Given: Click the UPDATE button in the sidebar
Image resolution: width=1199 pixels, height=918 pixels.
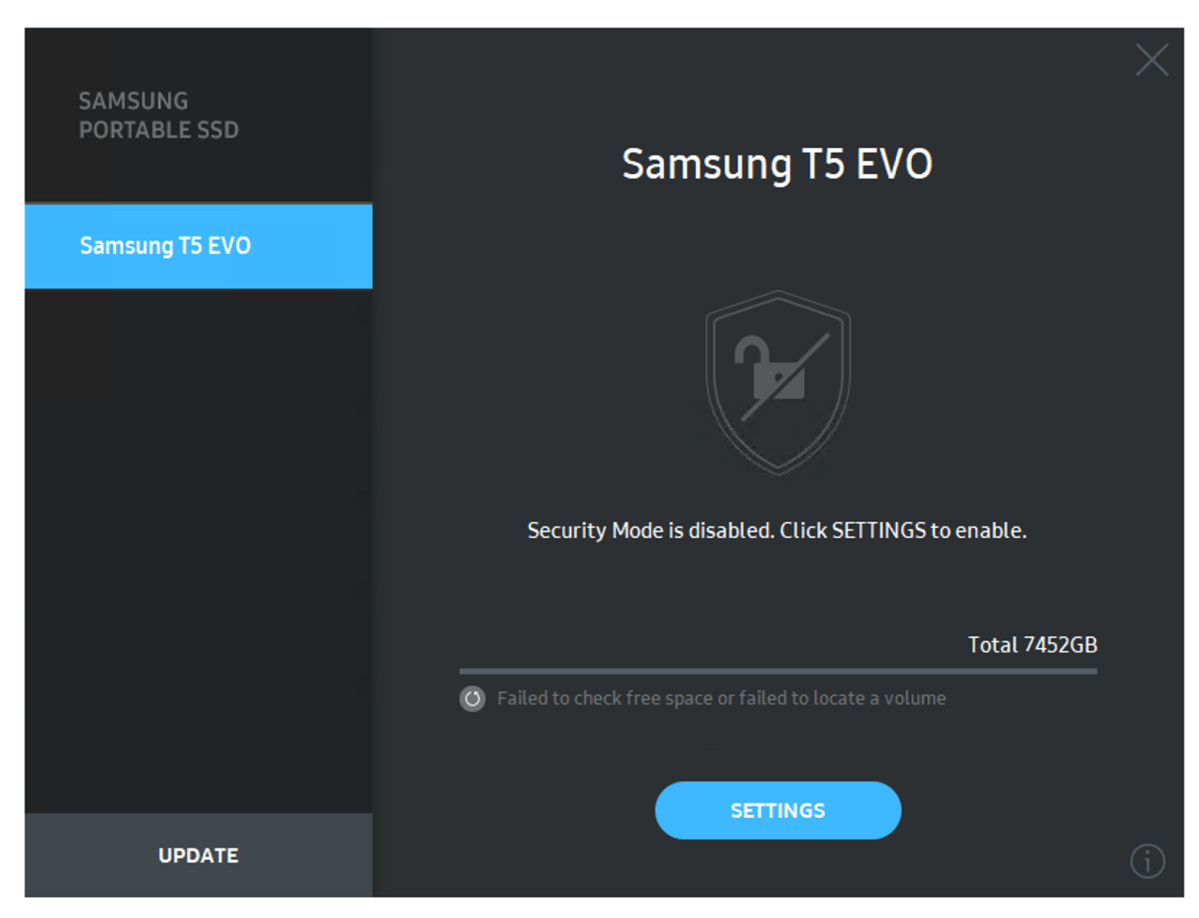Looking at the screenshot, I should (199, 855).
